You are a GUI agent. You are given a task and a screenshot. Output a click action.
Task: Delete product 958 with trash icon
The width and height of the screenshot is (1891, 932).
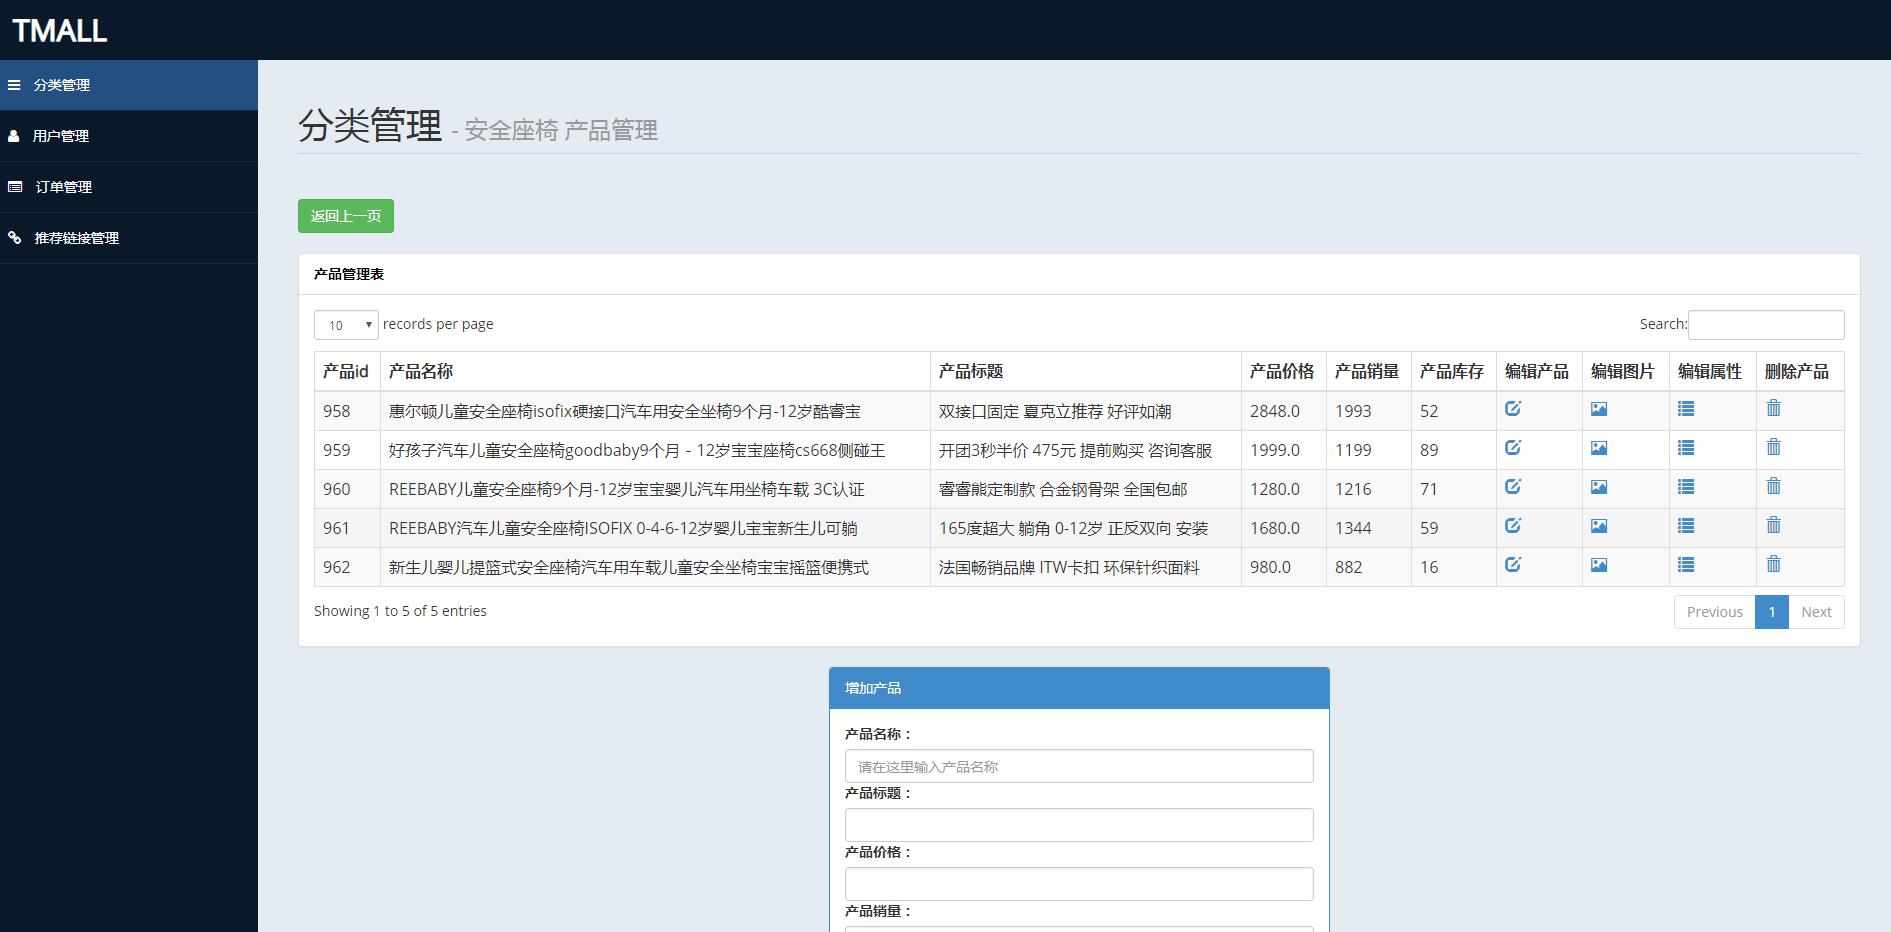point(1774,408)
